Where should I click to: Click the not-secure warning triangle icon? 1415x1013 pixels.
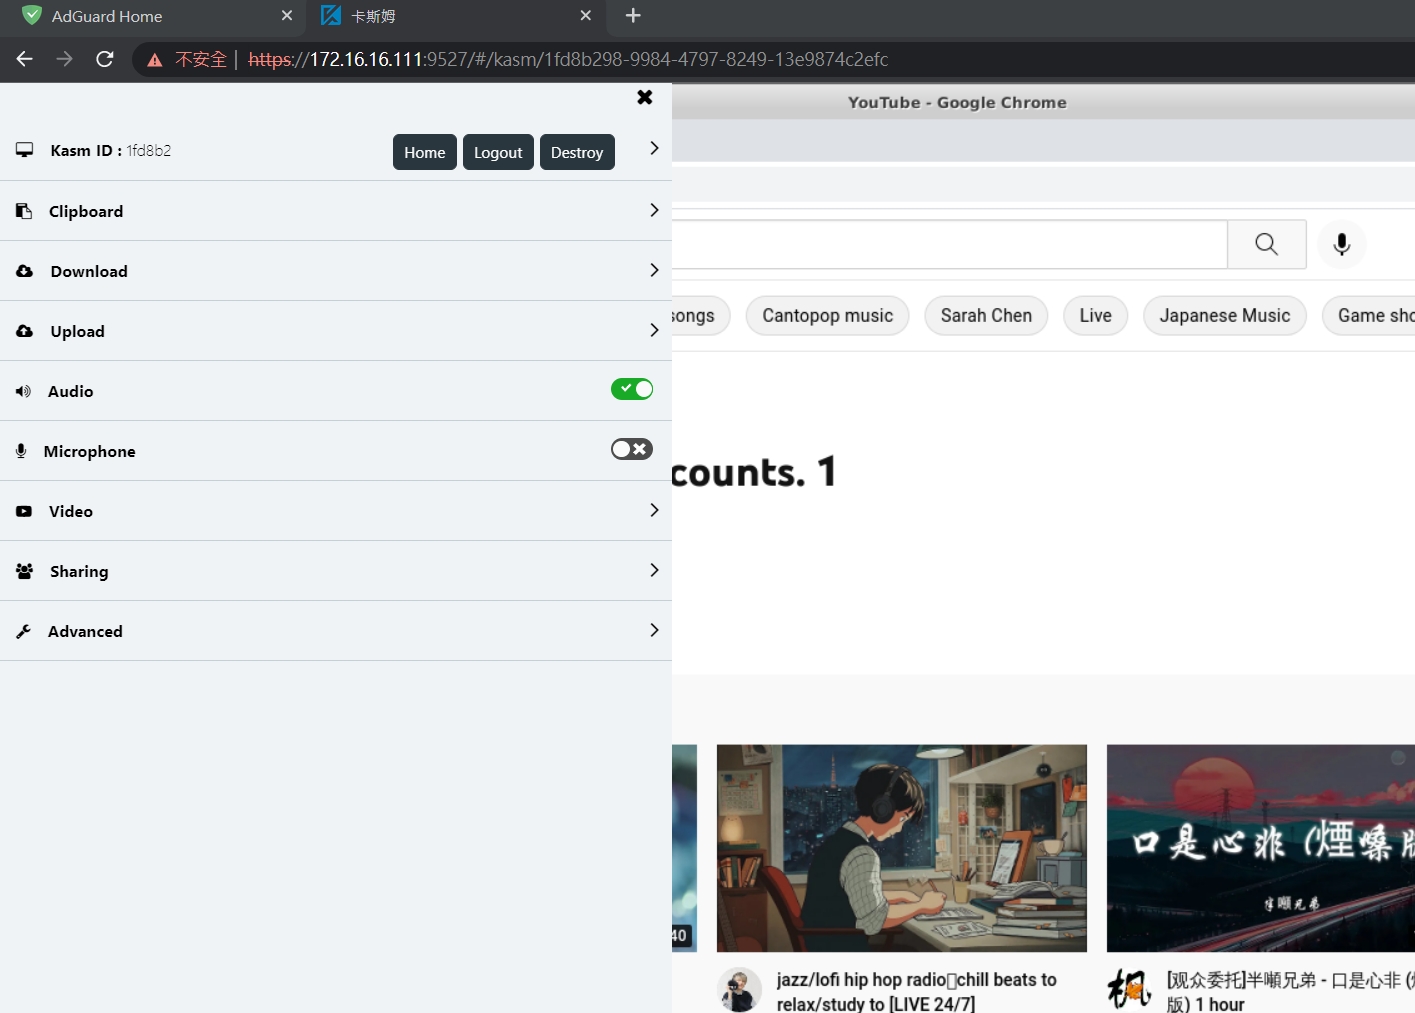coord(155,60)
